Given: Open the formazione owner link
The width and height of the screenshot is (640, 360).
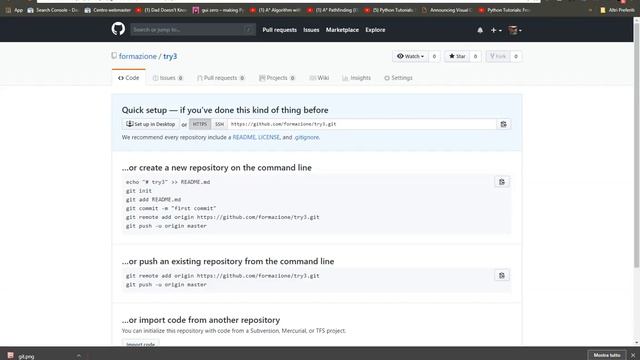Looking at the screenshot, I should pos(138,56).
